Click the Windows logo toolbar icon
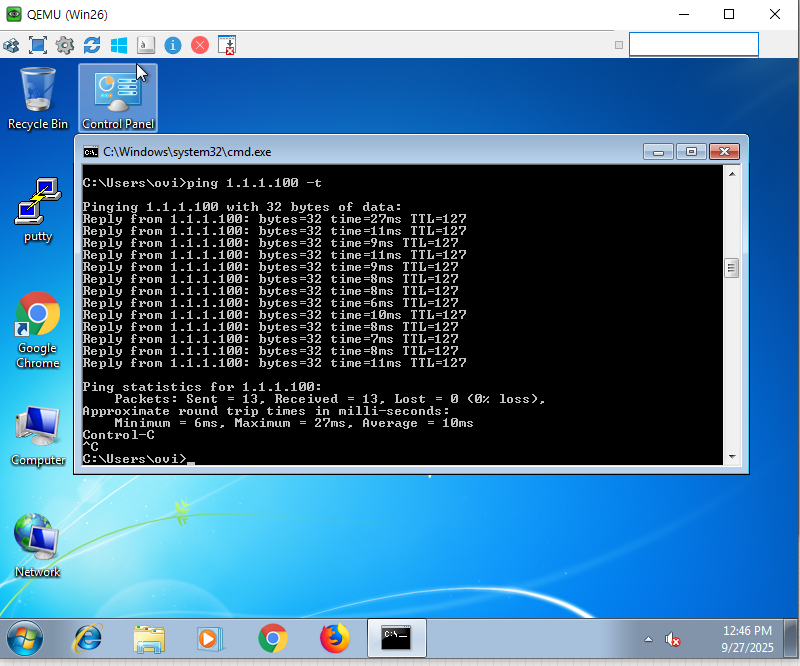Viewport: 800px width, 666px height. point(119,45)
